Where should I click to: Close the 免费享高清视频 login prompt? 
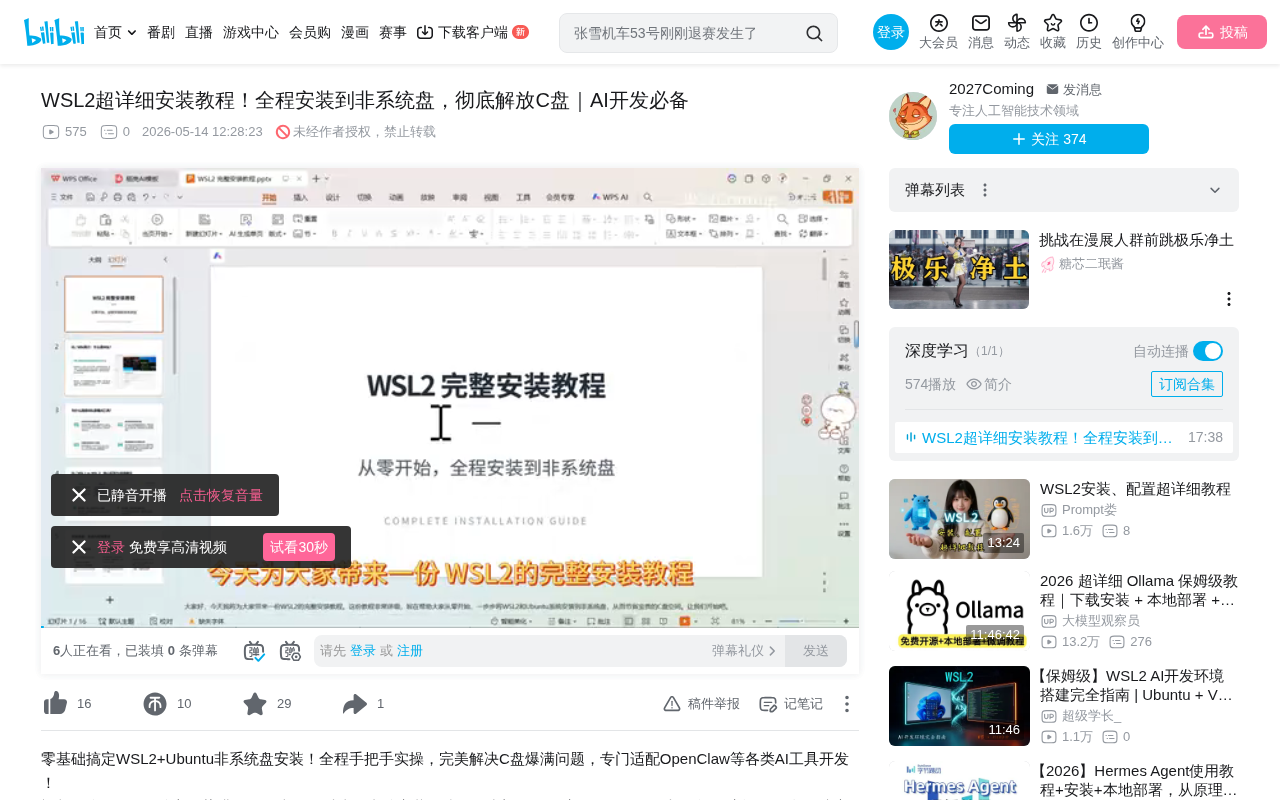pos(79,547)
